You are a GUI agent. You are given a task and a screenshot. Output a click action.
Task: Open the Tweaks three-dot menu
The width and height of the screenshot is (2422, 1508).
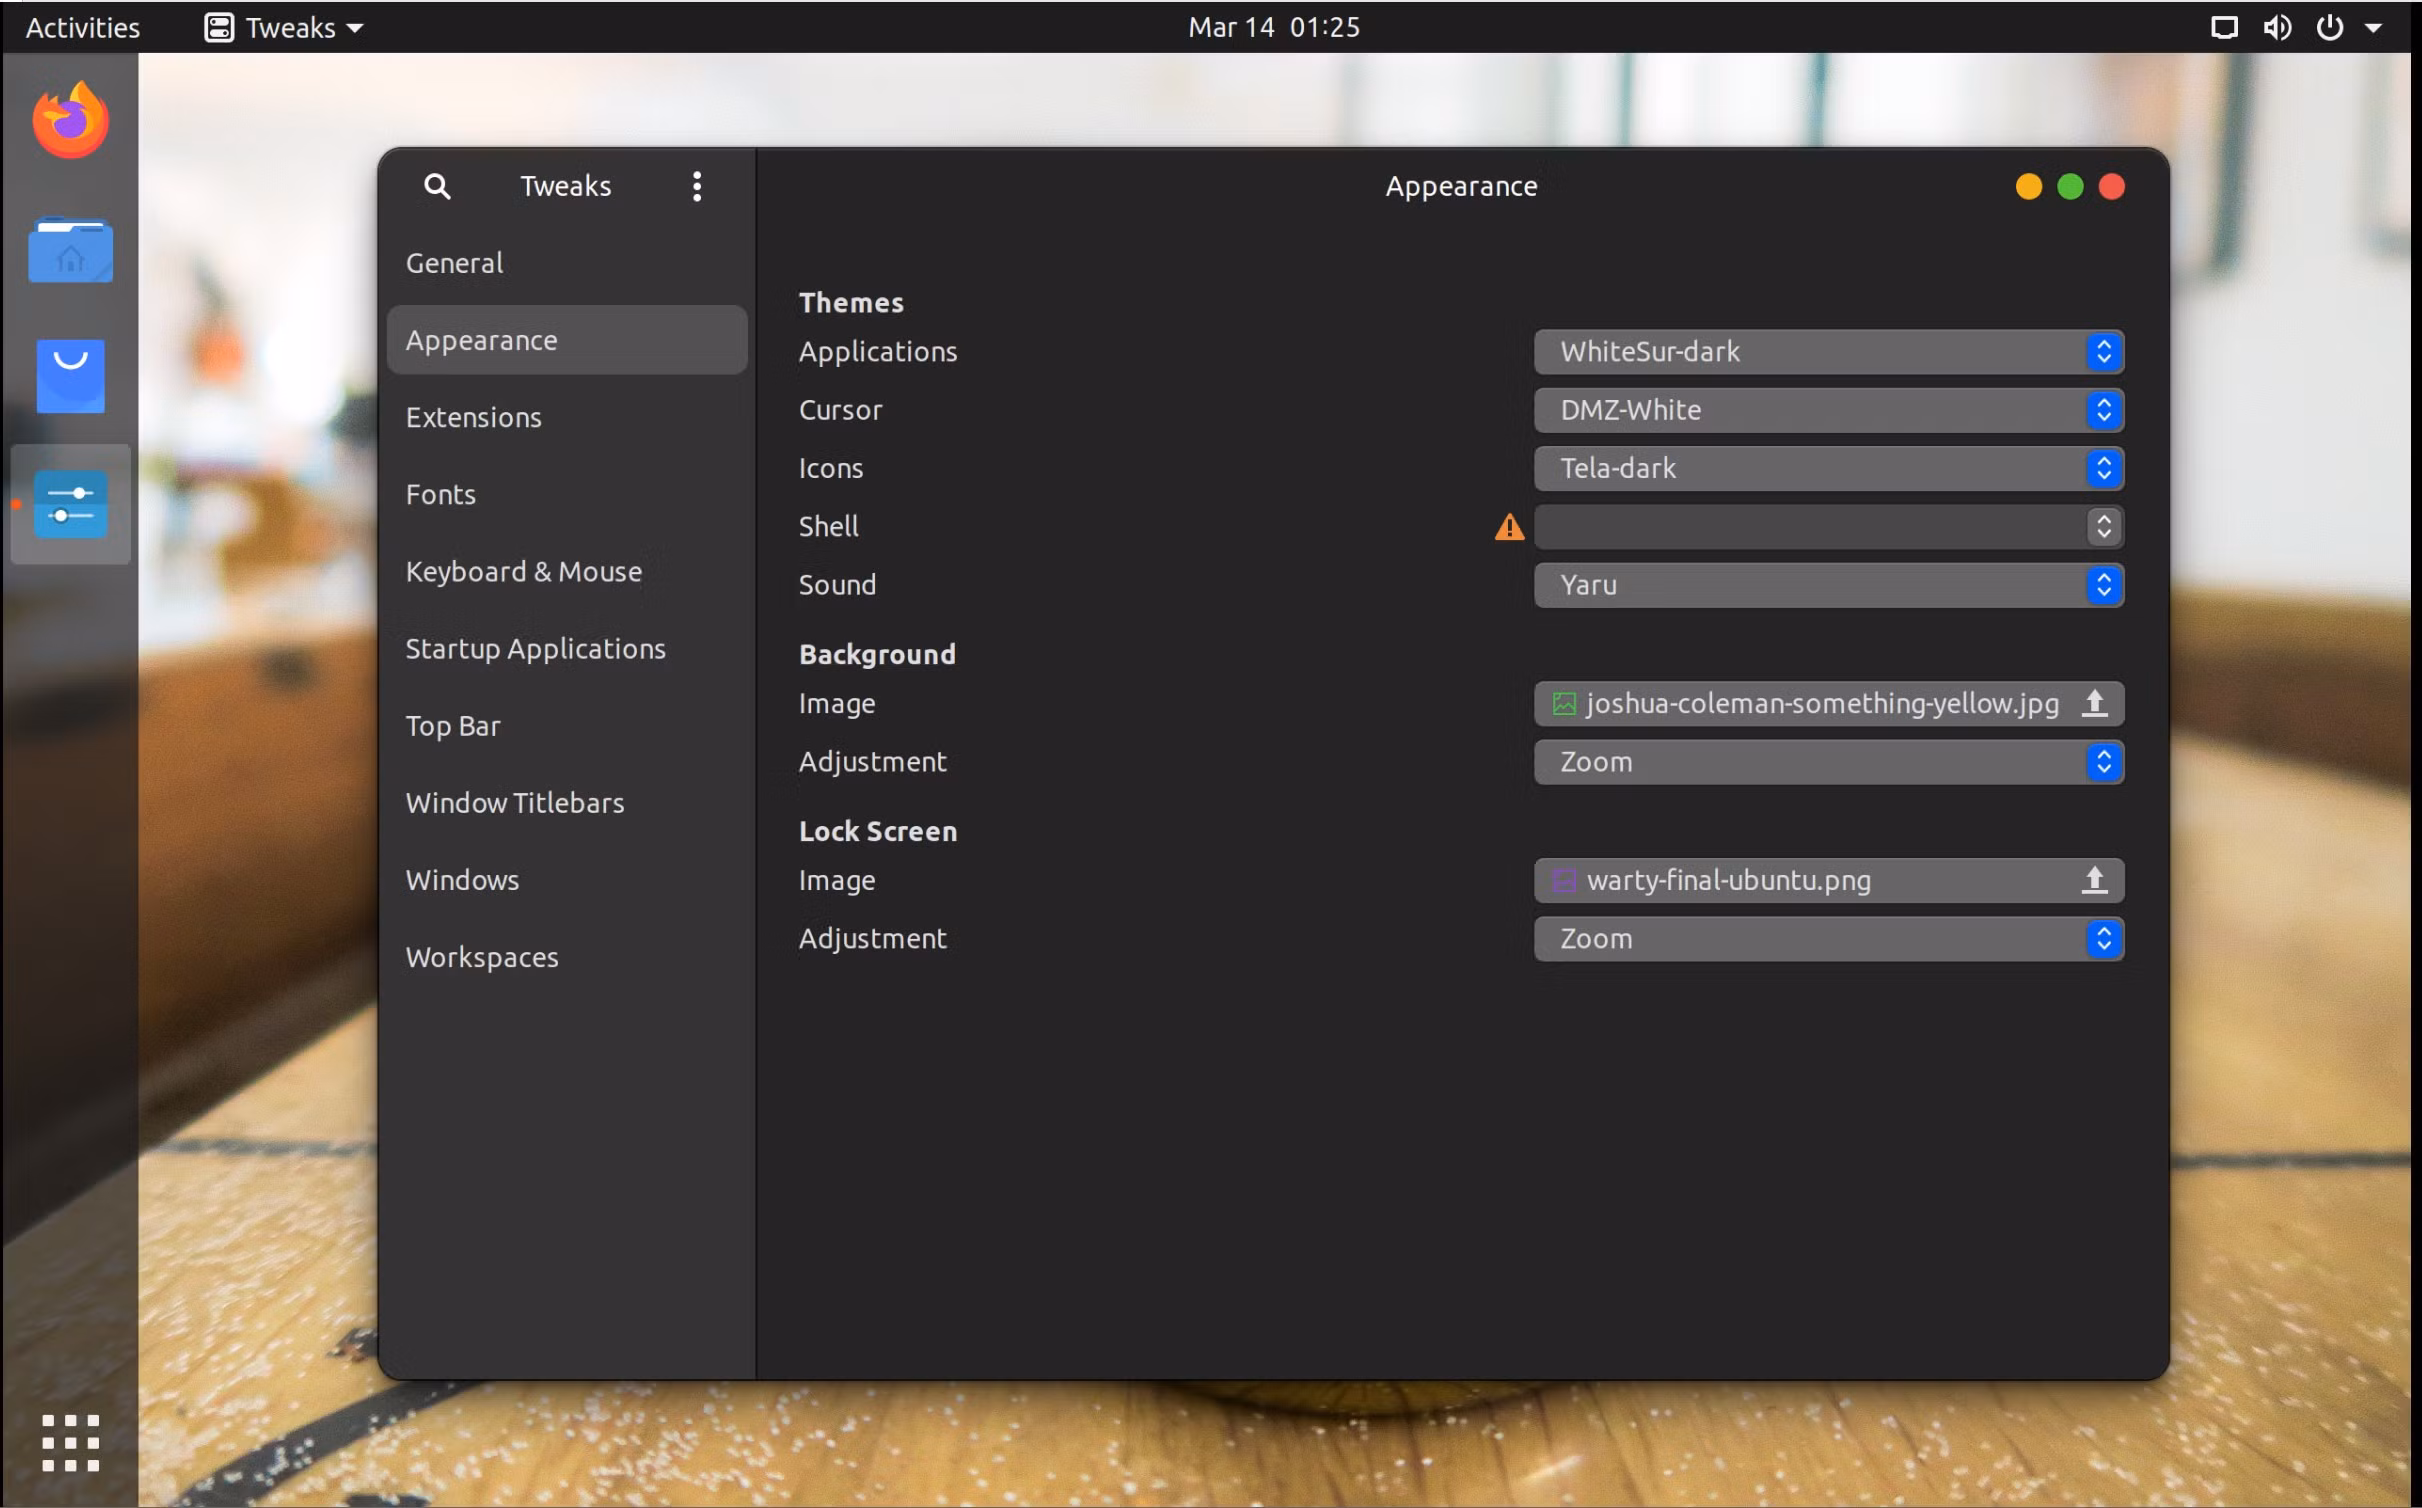coord(697,186)
